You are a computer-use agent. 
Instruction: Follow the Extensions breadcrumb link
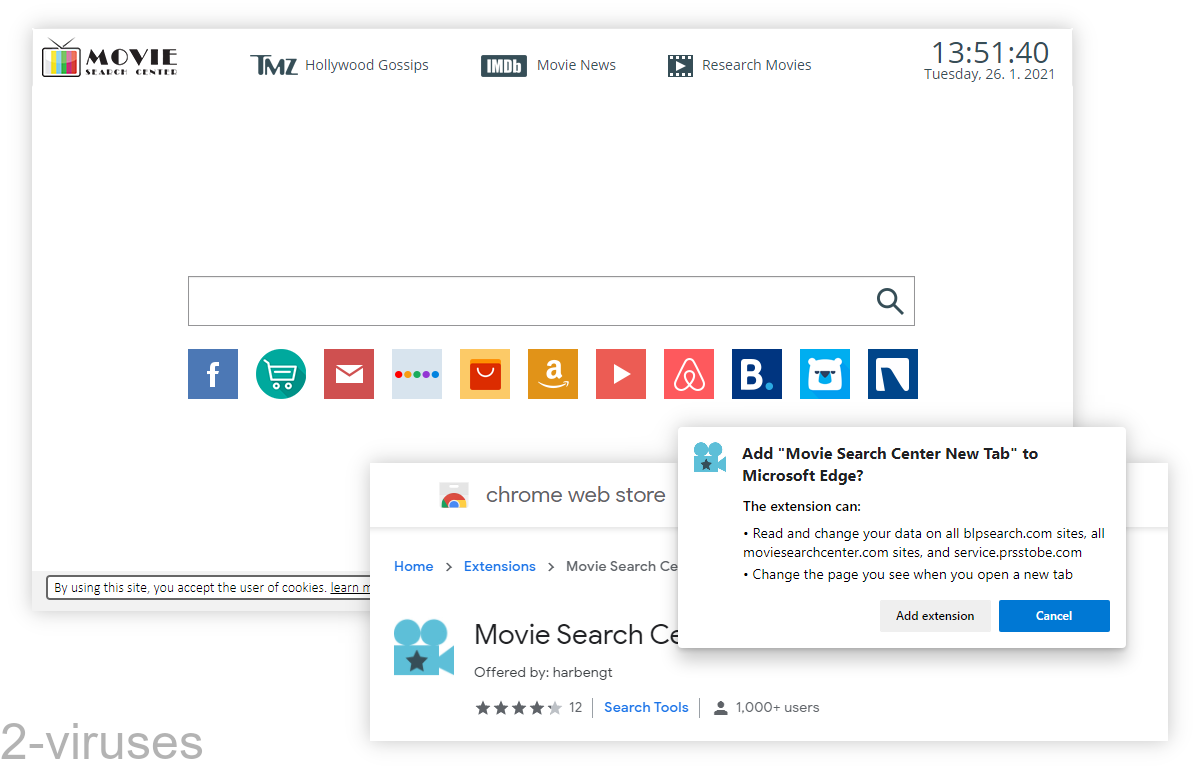coord(499,566)
